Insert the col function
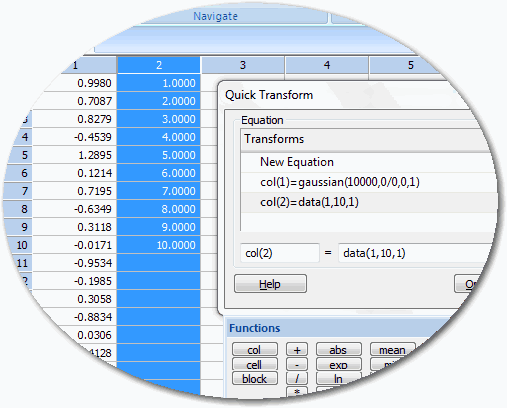The image size is (507, 408). click(255, 350)
